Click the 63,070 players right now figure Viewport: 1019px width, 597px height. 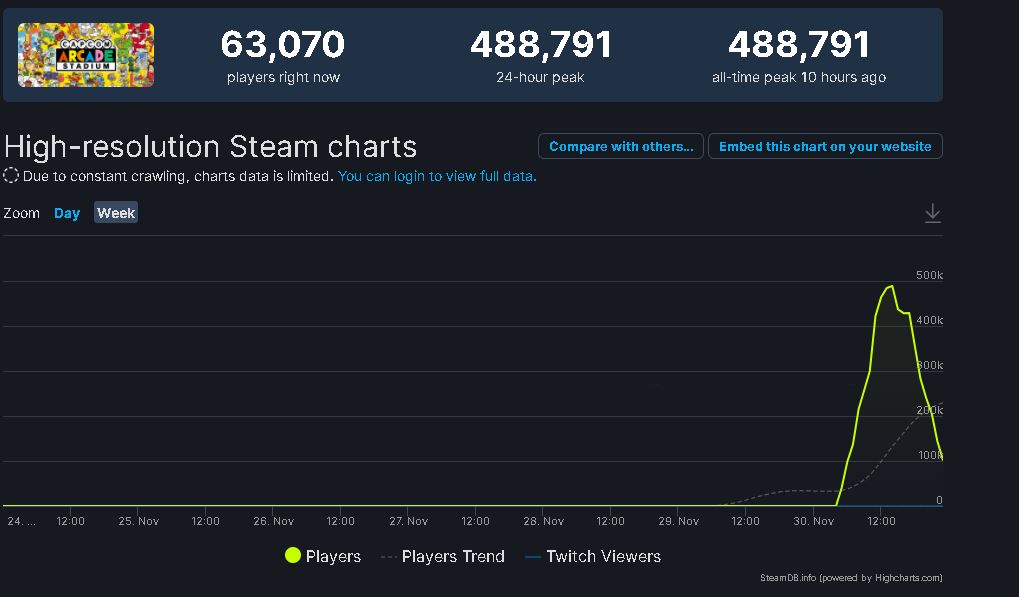coord(283,44)
